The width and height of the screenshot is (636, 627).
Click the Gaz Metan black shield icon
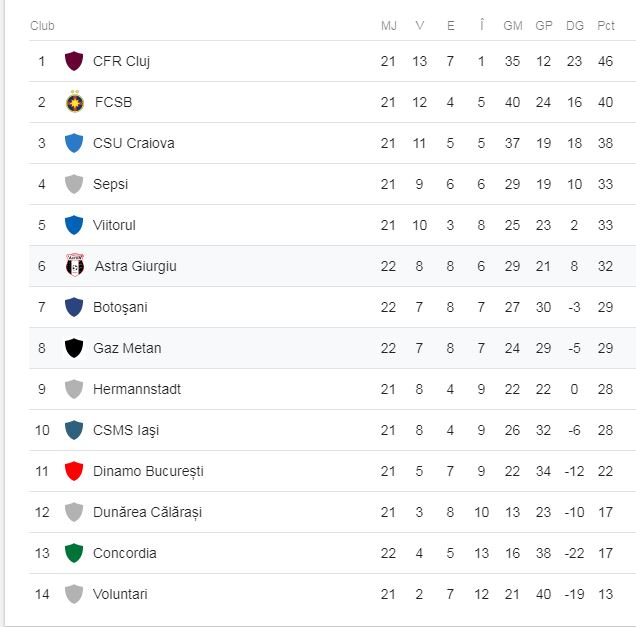coord(73,348)
